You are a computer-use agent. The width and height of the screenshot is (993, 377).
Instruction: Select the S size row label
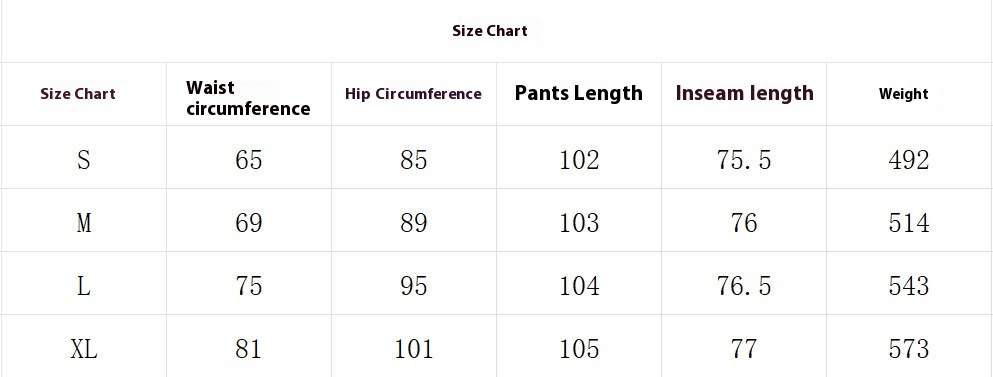coord(84,160)
